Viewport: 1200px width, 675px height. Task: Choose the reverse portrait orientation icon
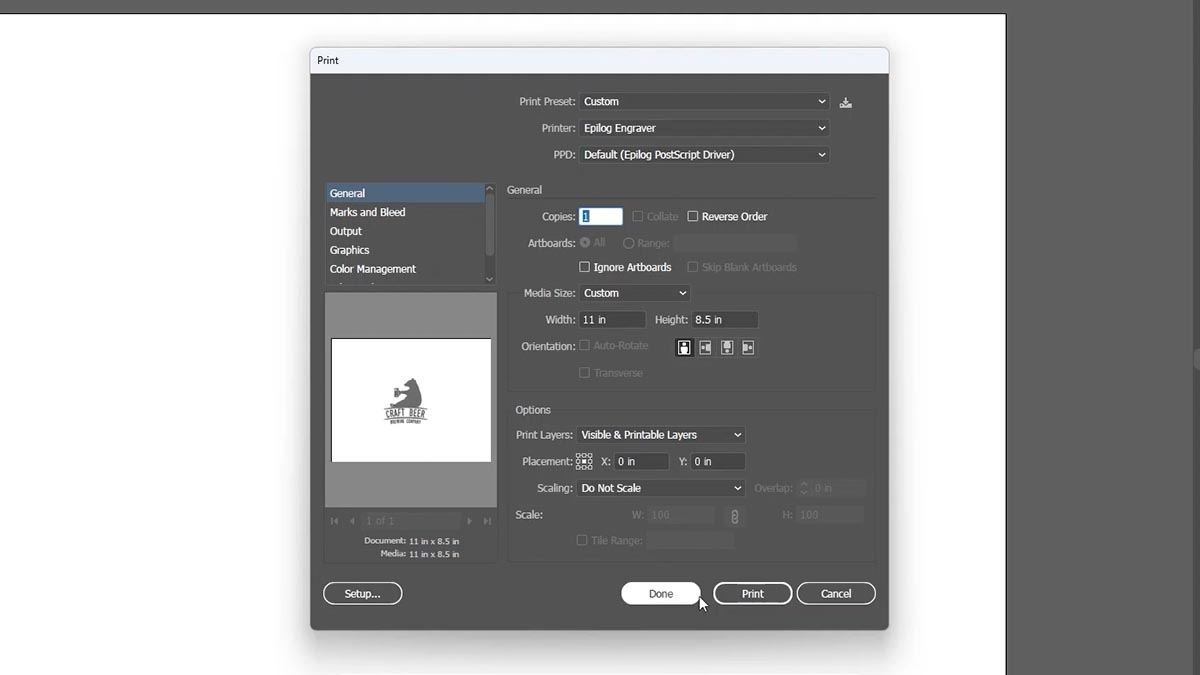pyautogui.click(x=727, y=347)
